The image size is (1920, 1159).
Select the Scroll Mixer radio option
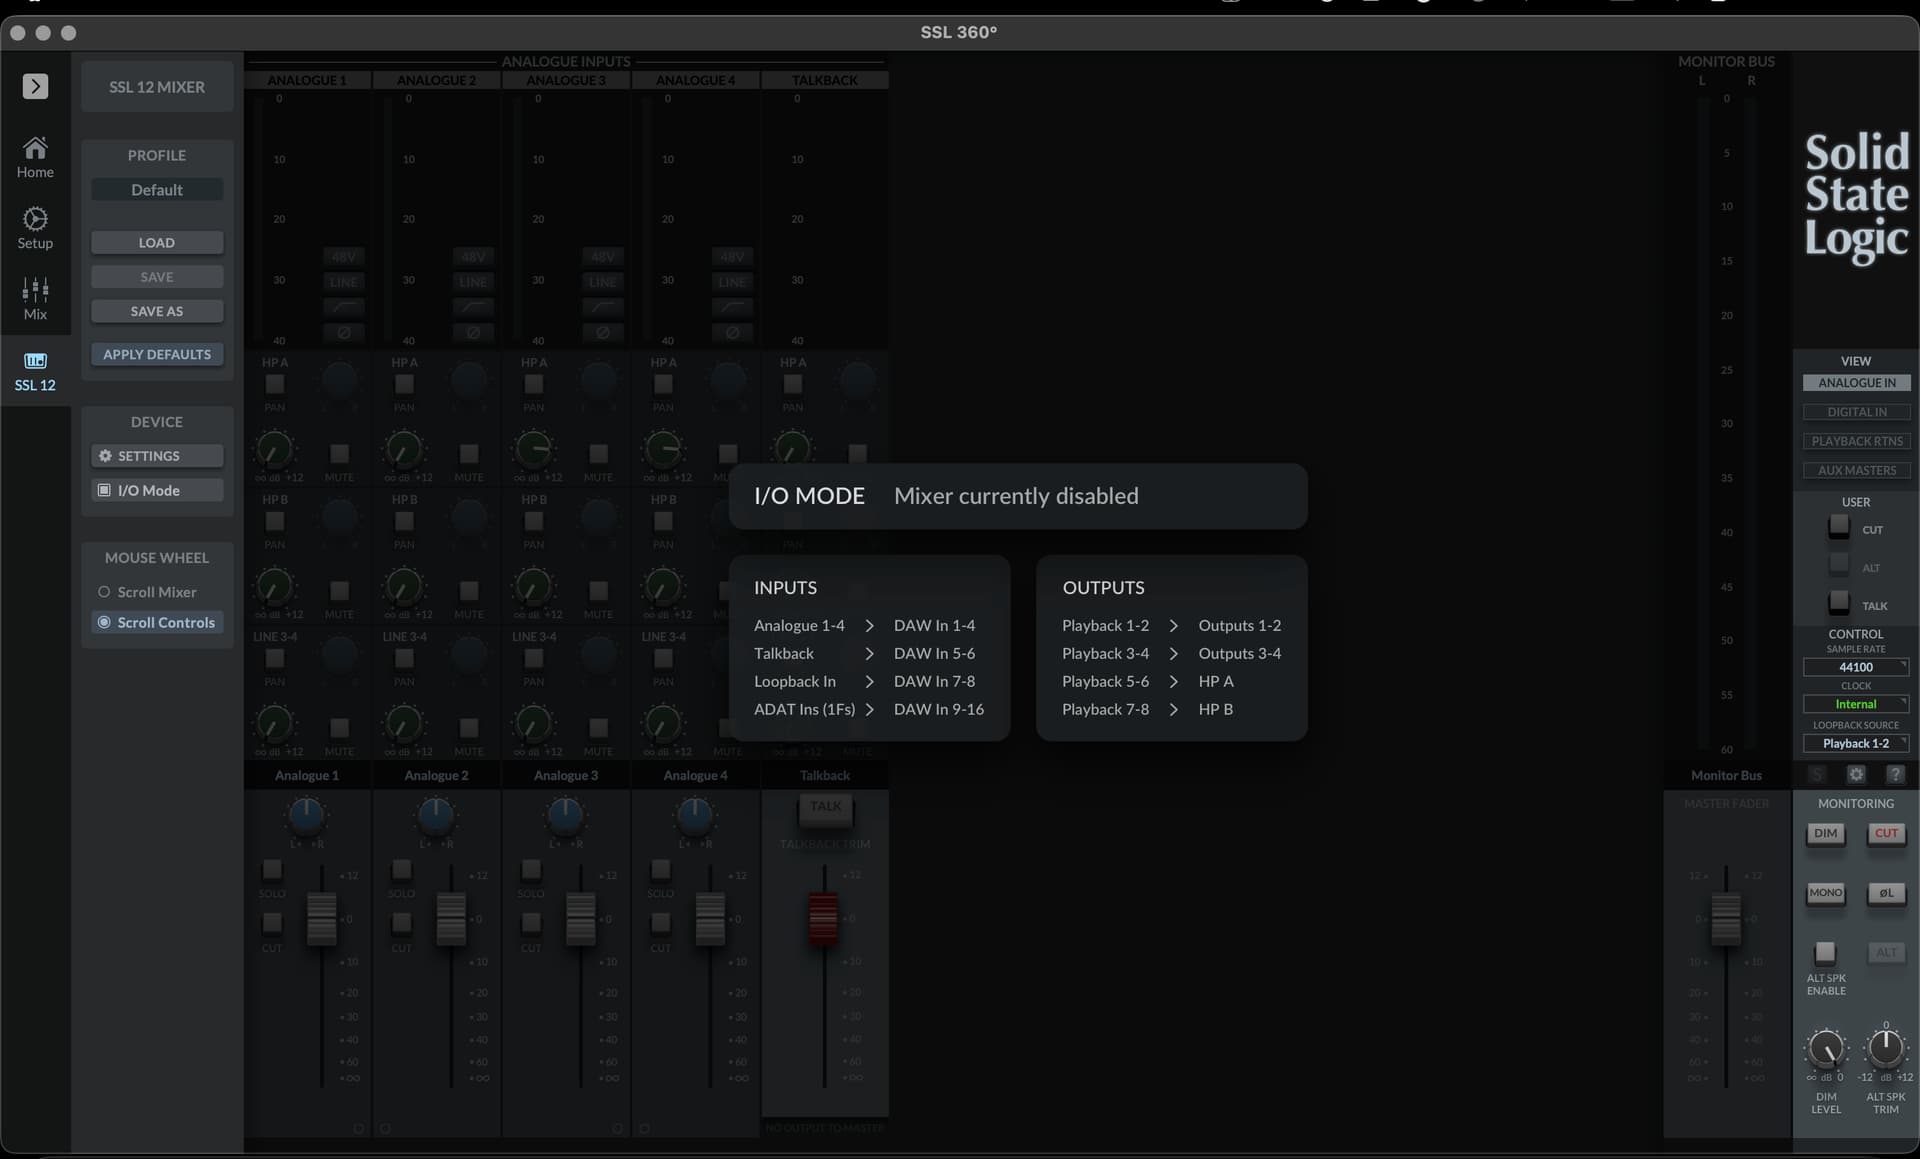point(104,592)
